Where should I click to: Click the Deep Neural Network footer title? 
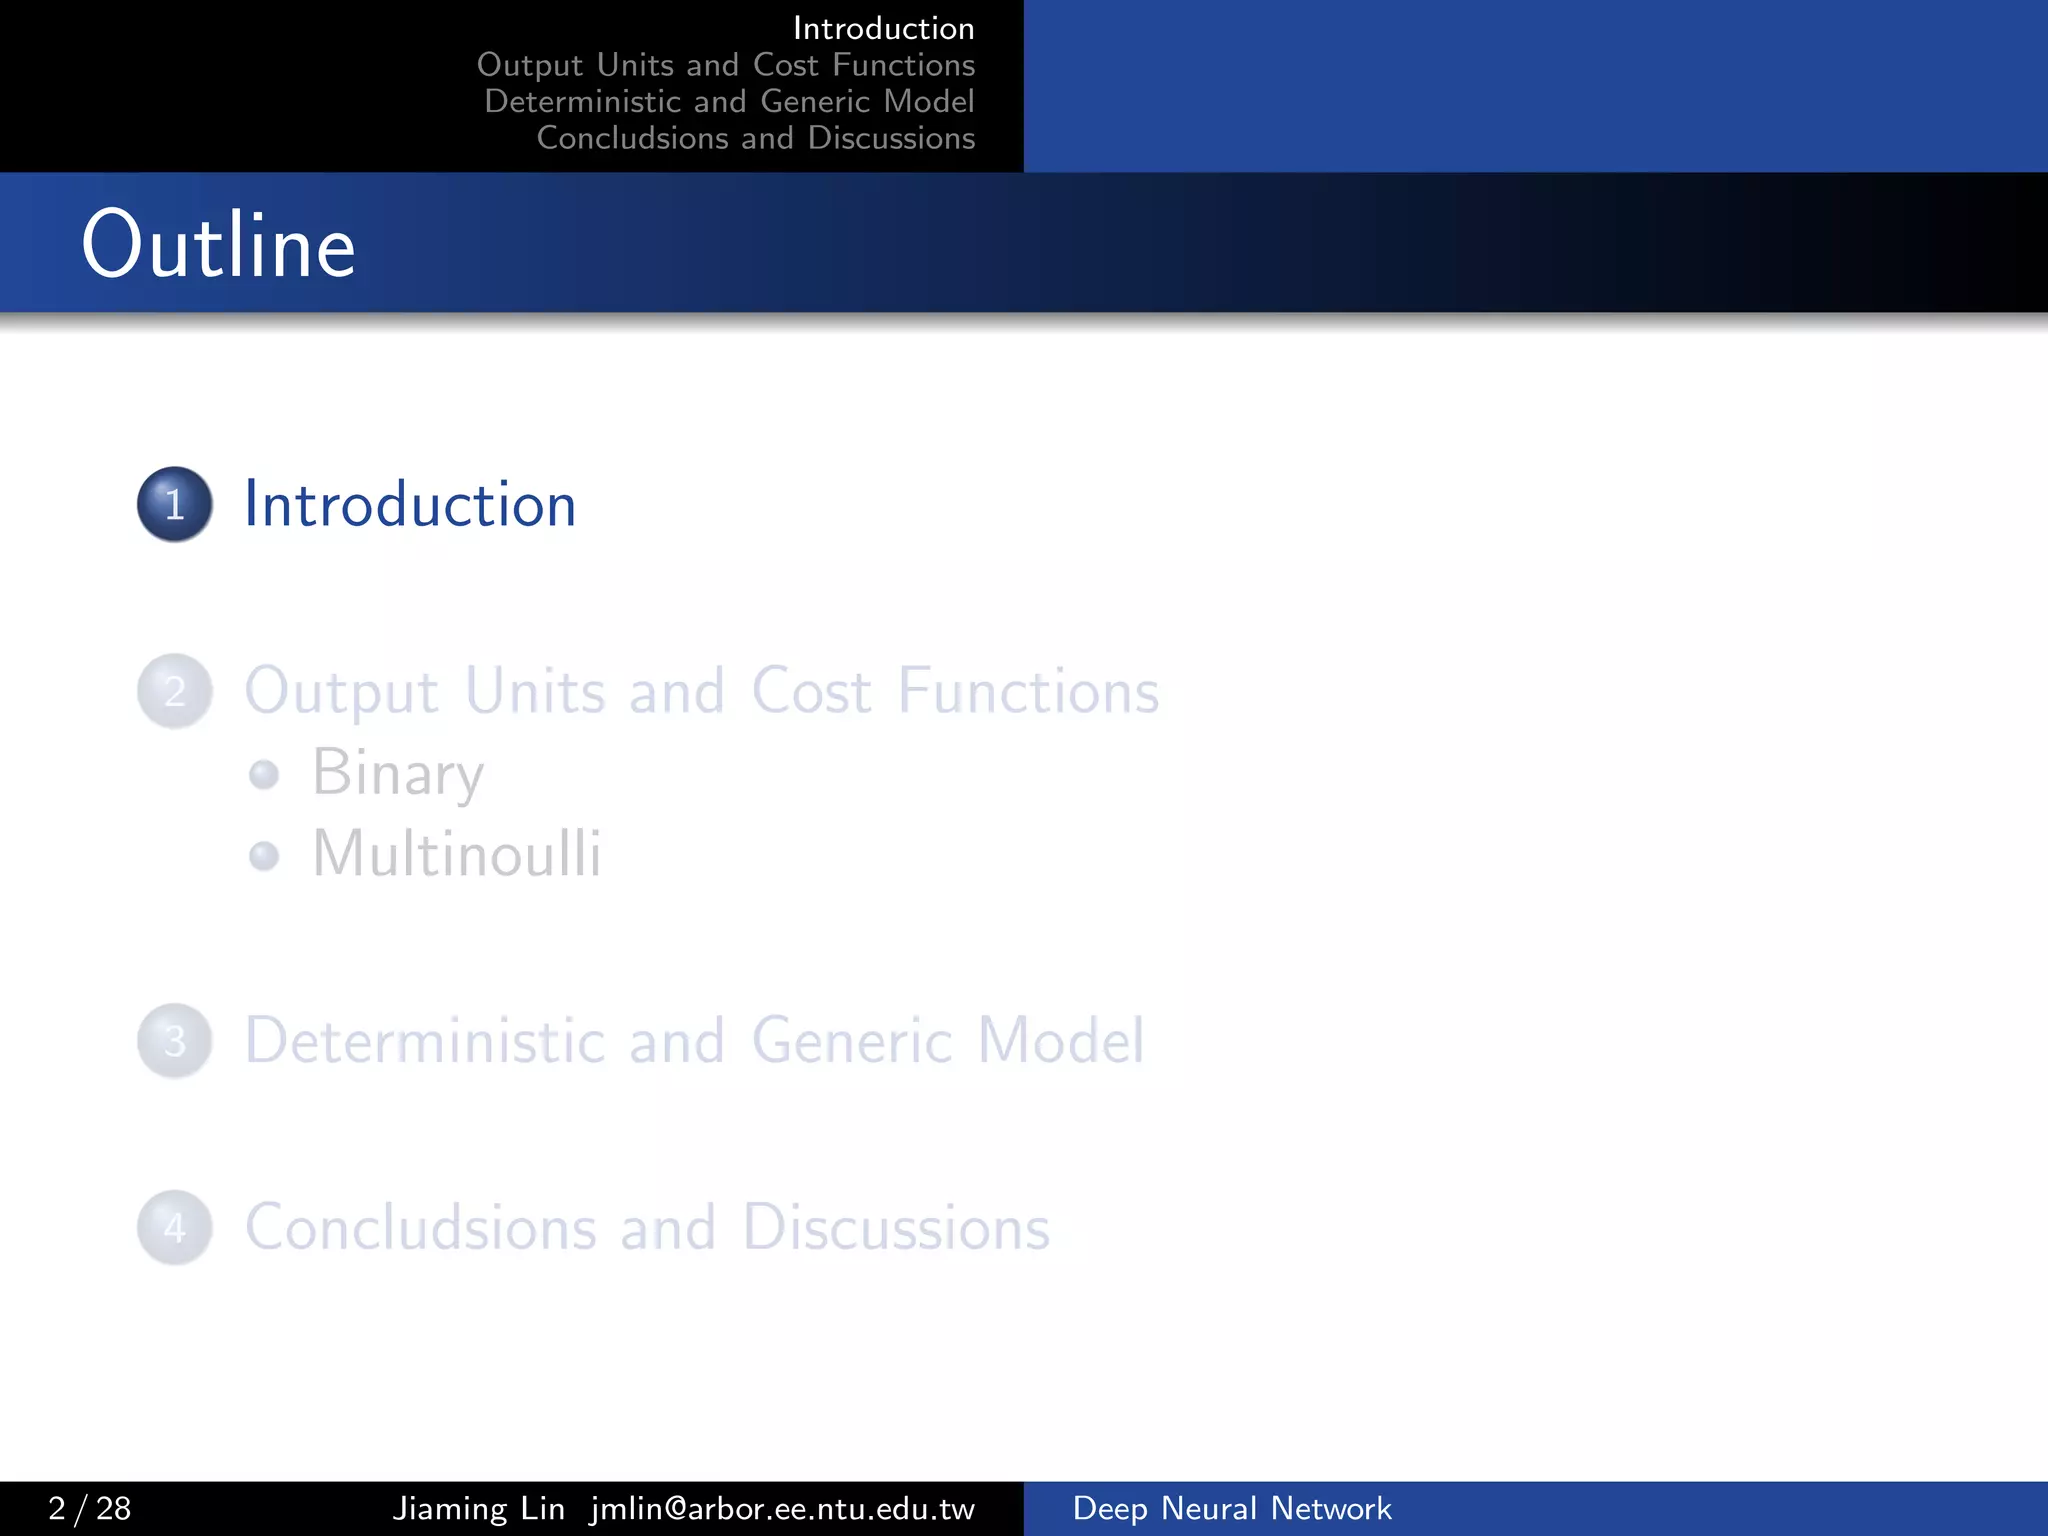1231,1508
